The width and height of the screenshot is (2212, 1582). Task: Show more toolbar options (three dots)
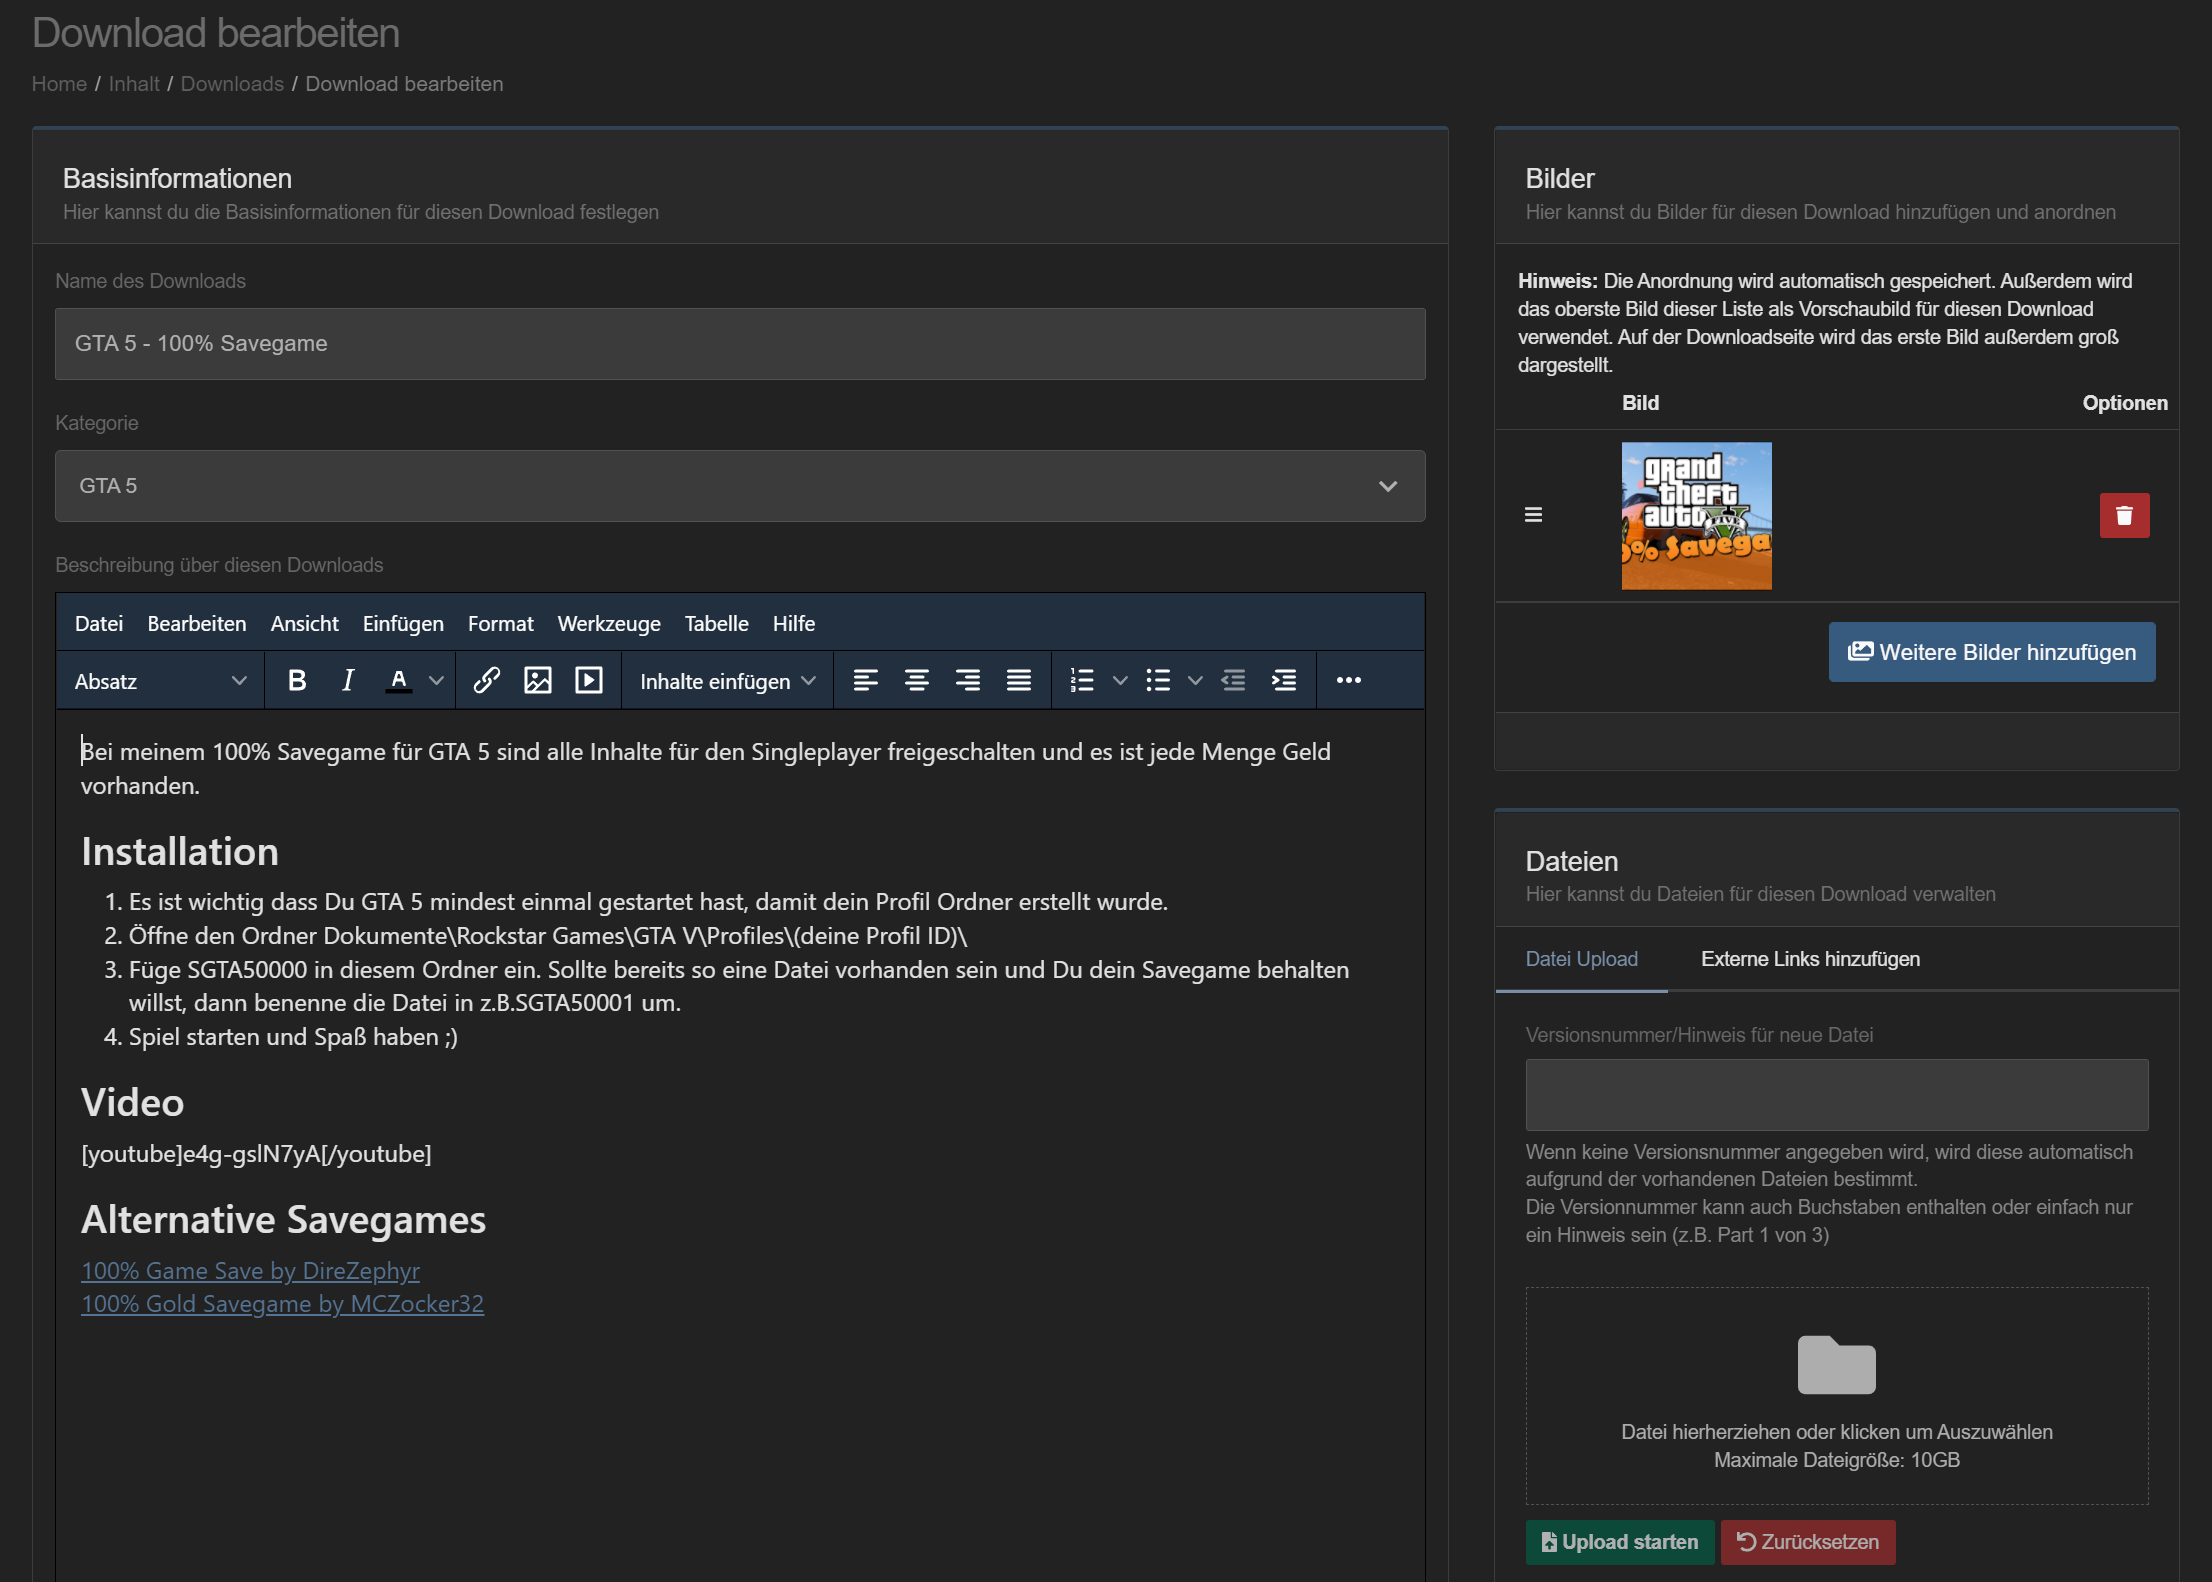[x=1349, y=681]
